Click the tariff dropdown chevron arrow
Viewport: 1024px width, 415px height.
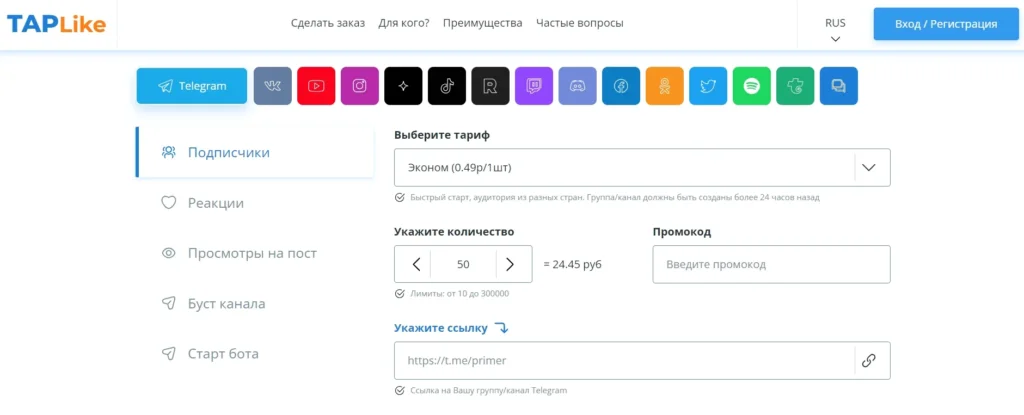pyautogui.click(x=869, y=167)
